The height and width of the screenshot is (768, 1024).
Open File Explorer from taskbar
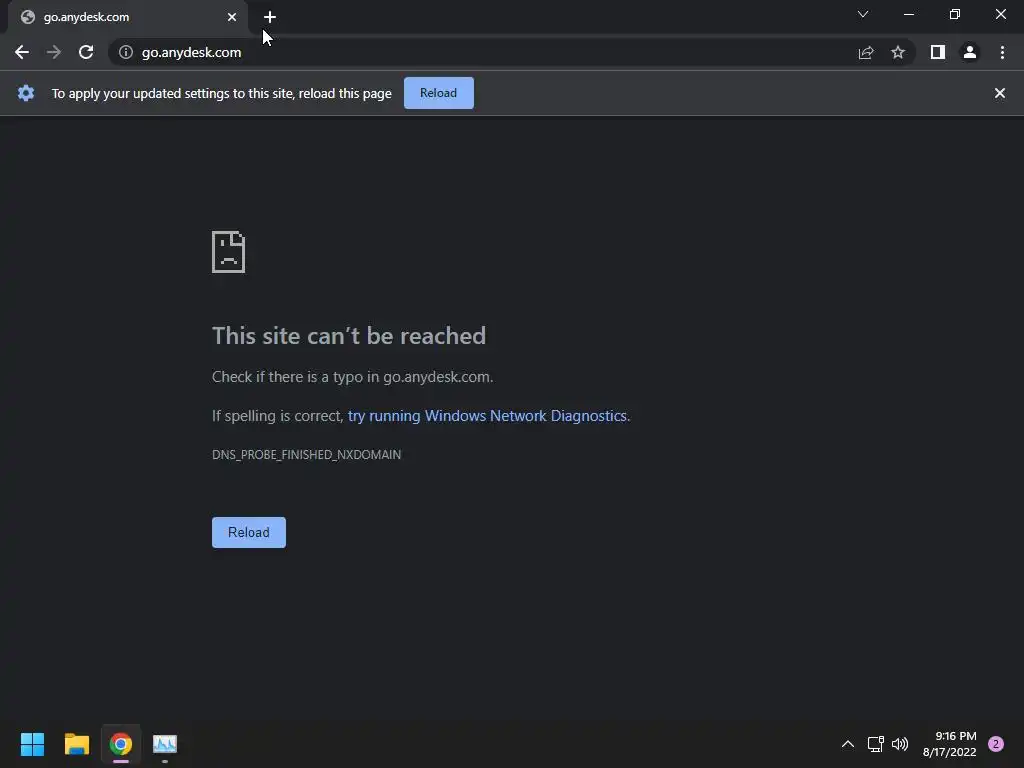tap(76, 744)
